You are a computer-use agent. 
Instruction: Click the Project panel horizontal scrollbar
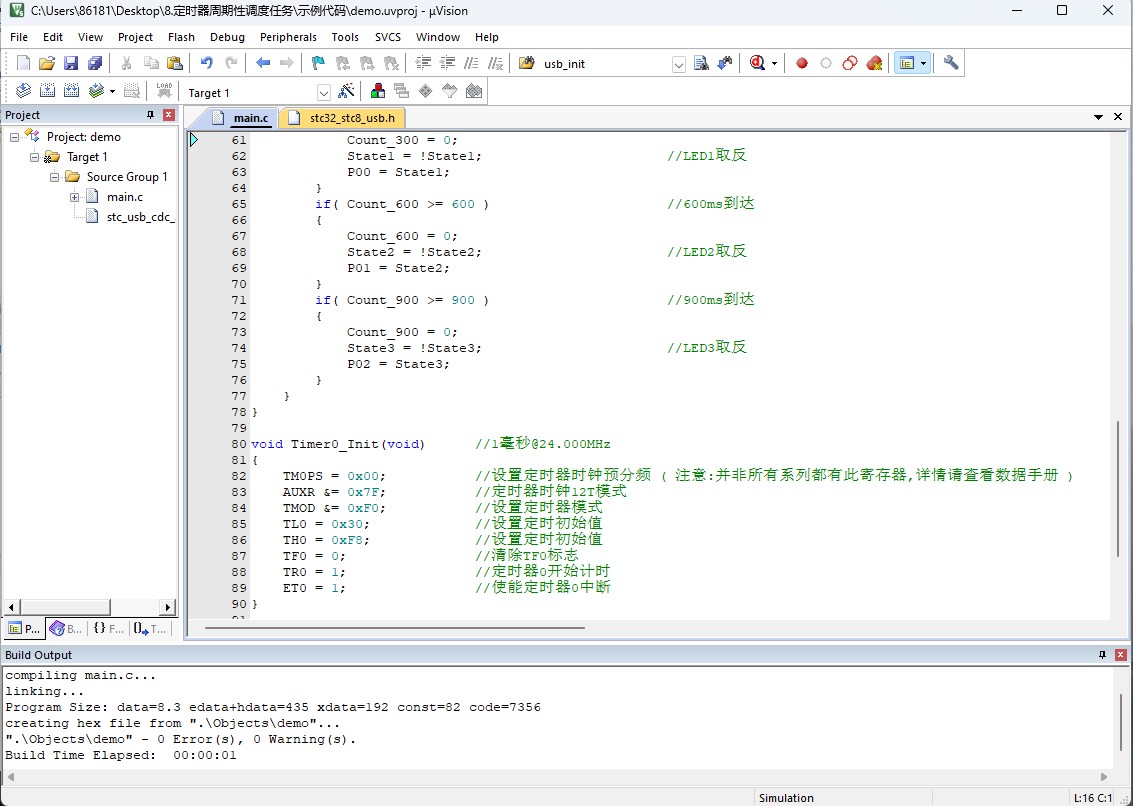(89, 607)
